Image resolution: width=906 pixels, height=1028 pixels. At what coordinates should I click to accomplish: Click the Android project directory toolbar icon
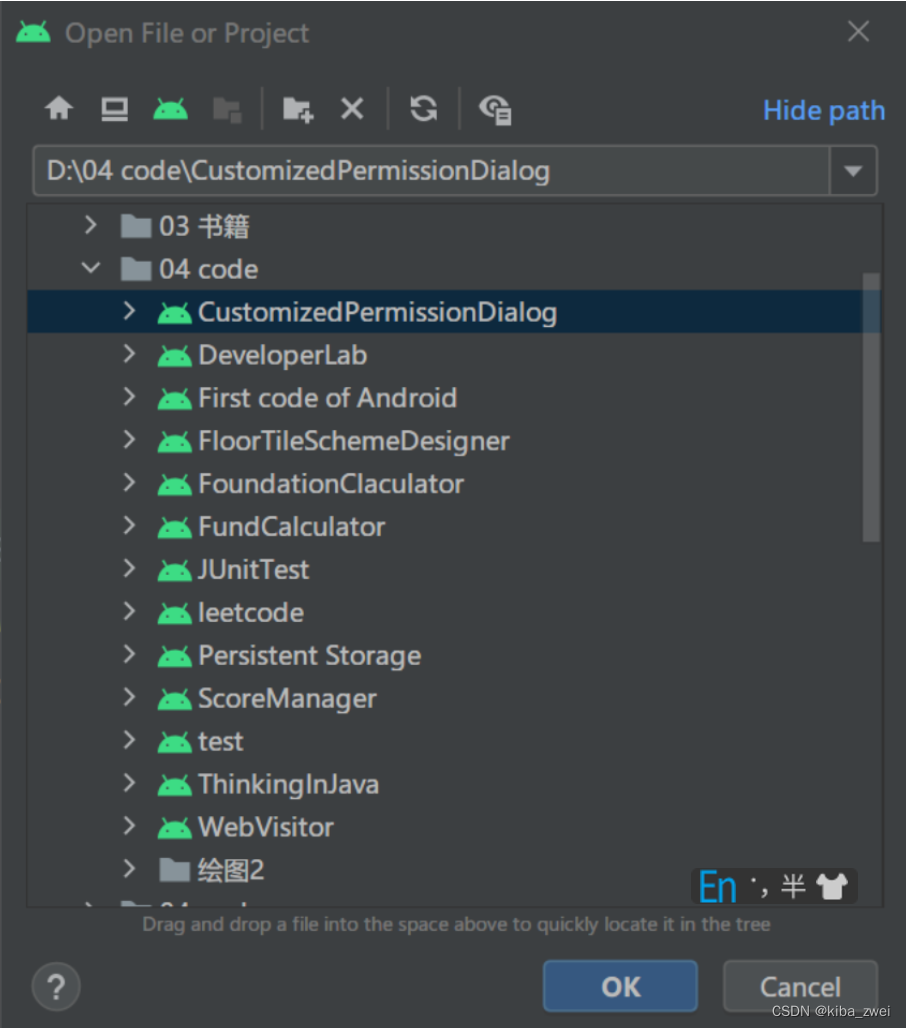(x=170, y=108)
